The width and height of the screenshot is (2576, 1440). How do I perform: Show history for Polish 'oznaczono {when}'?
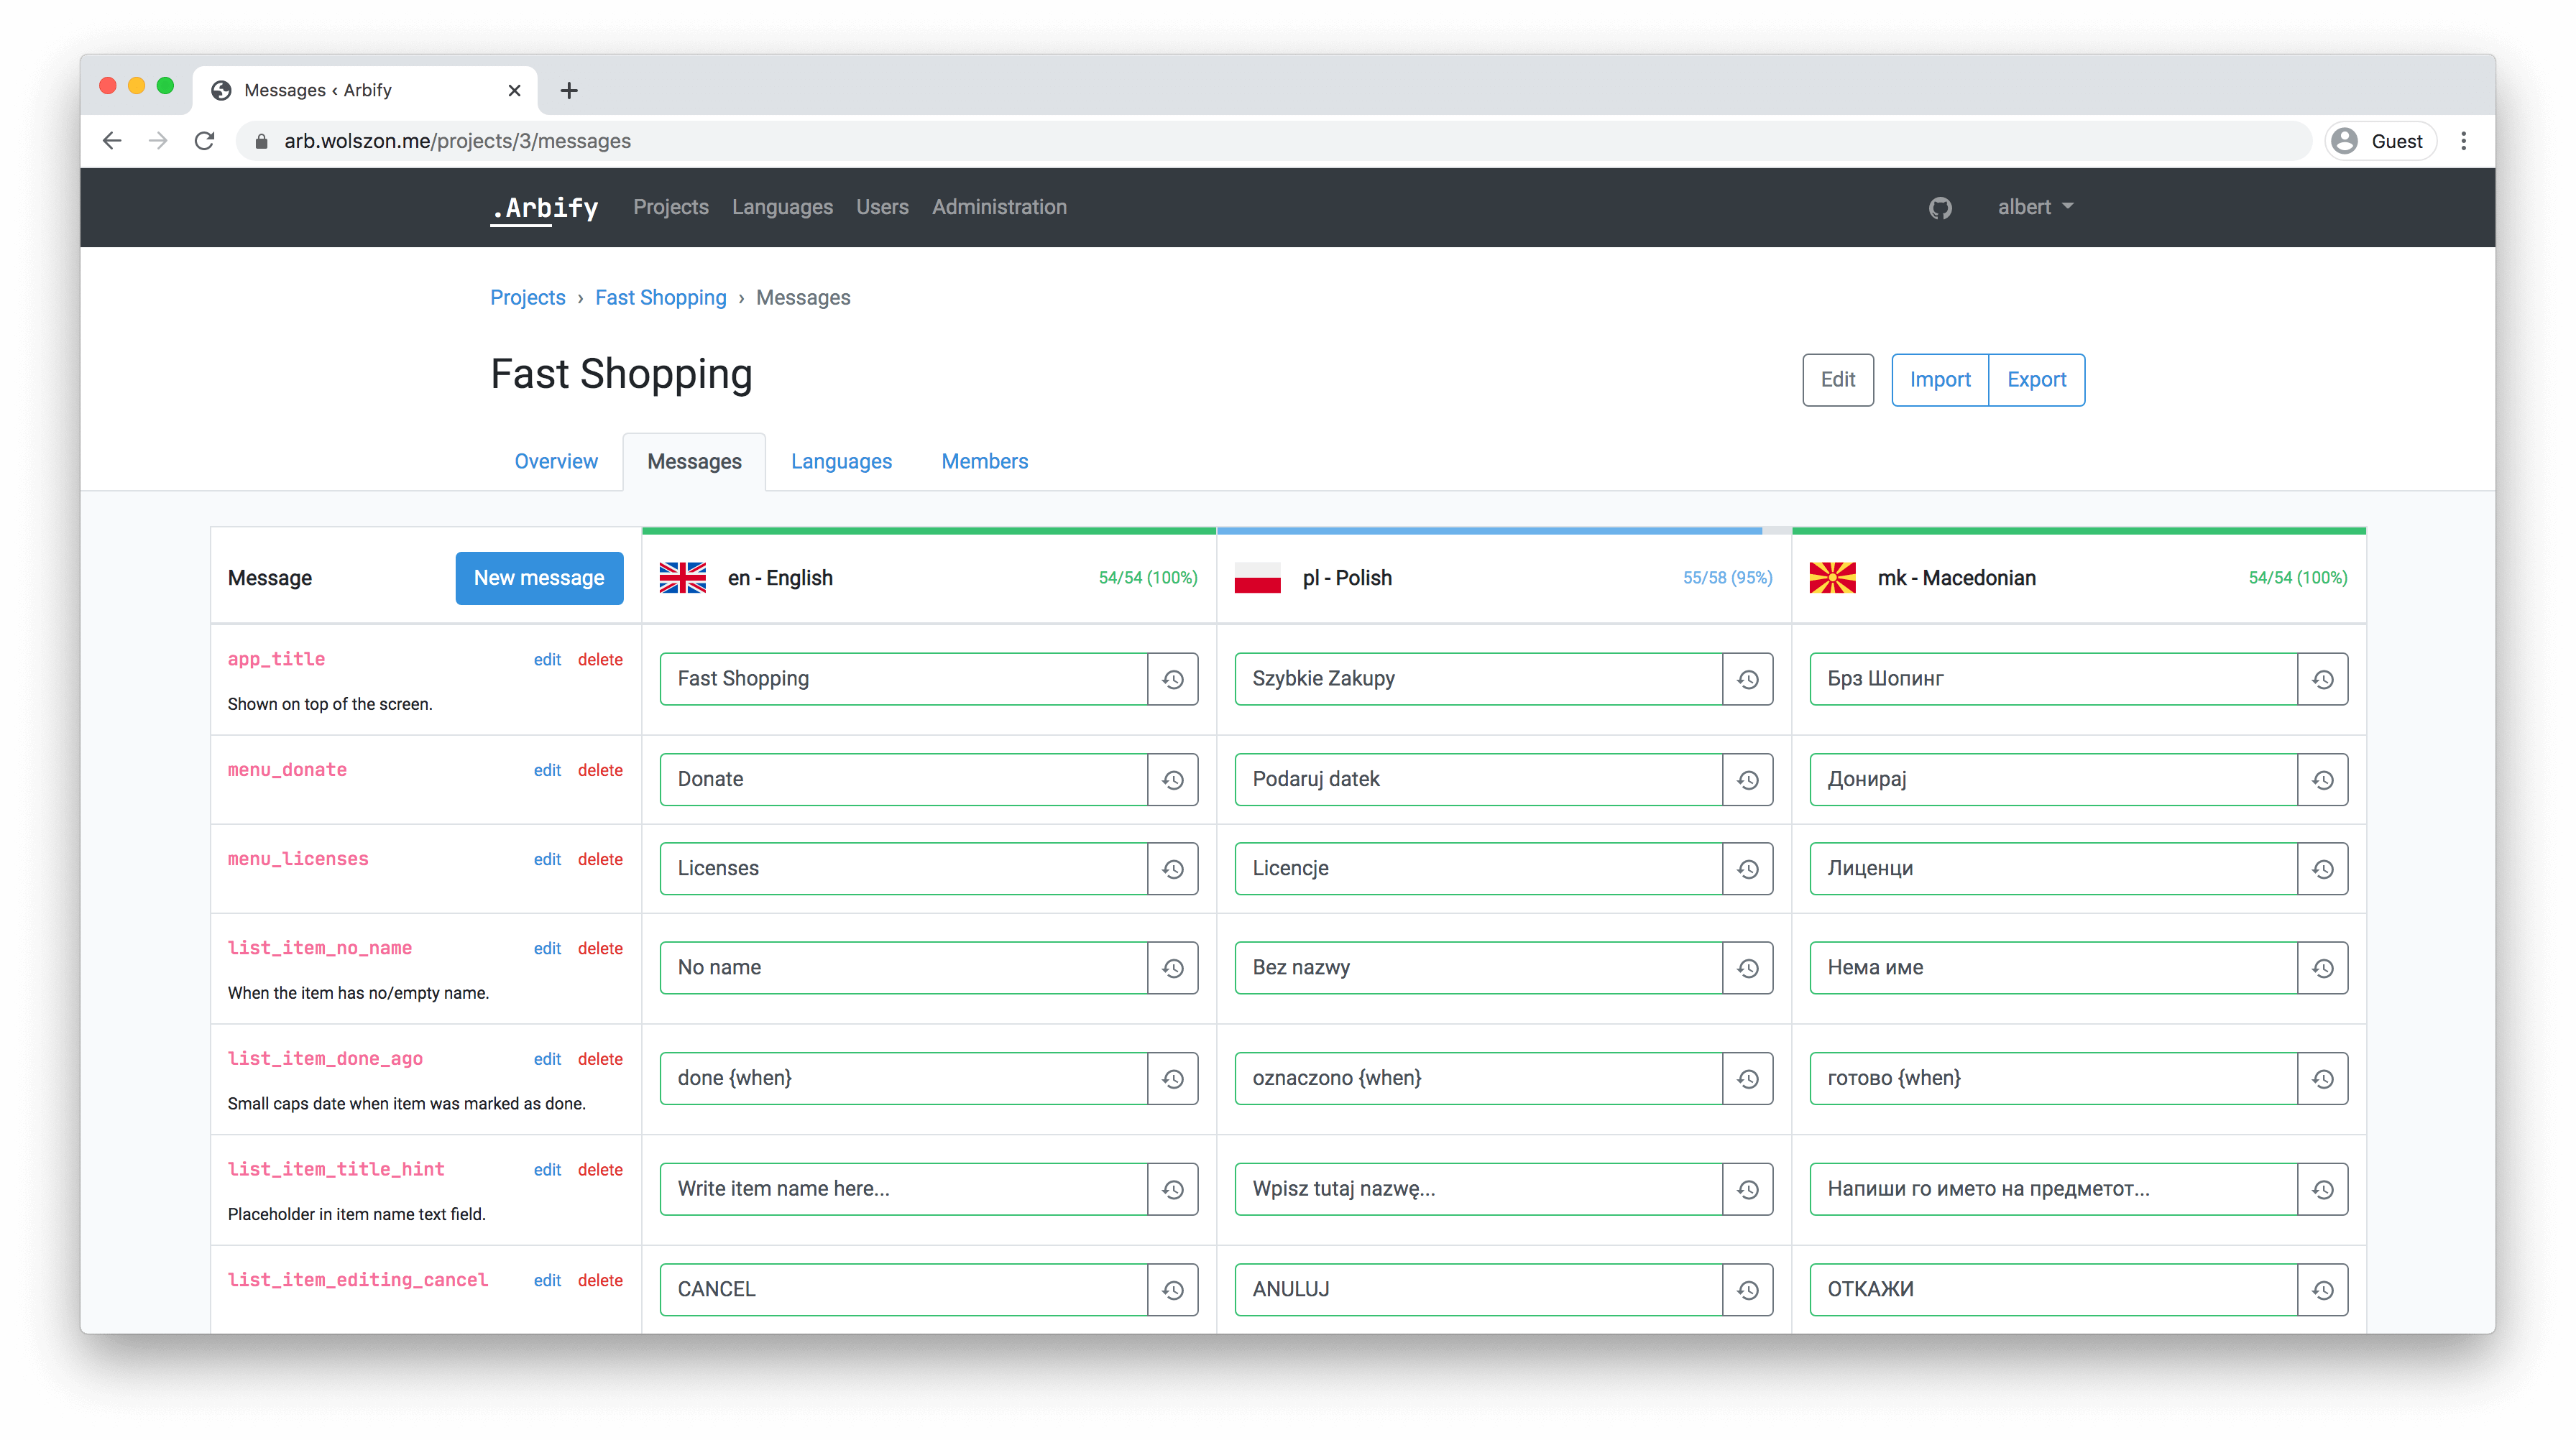coord(1747,1079)
